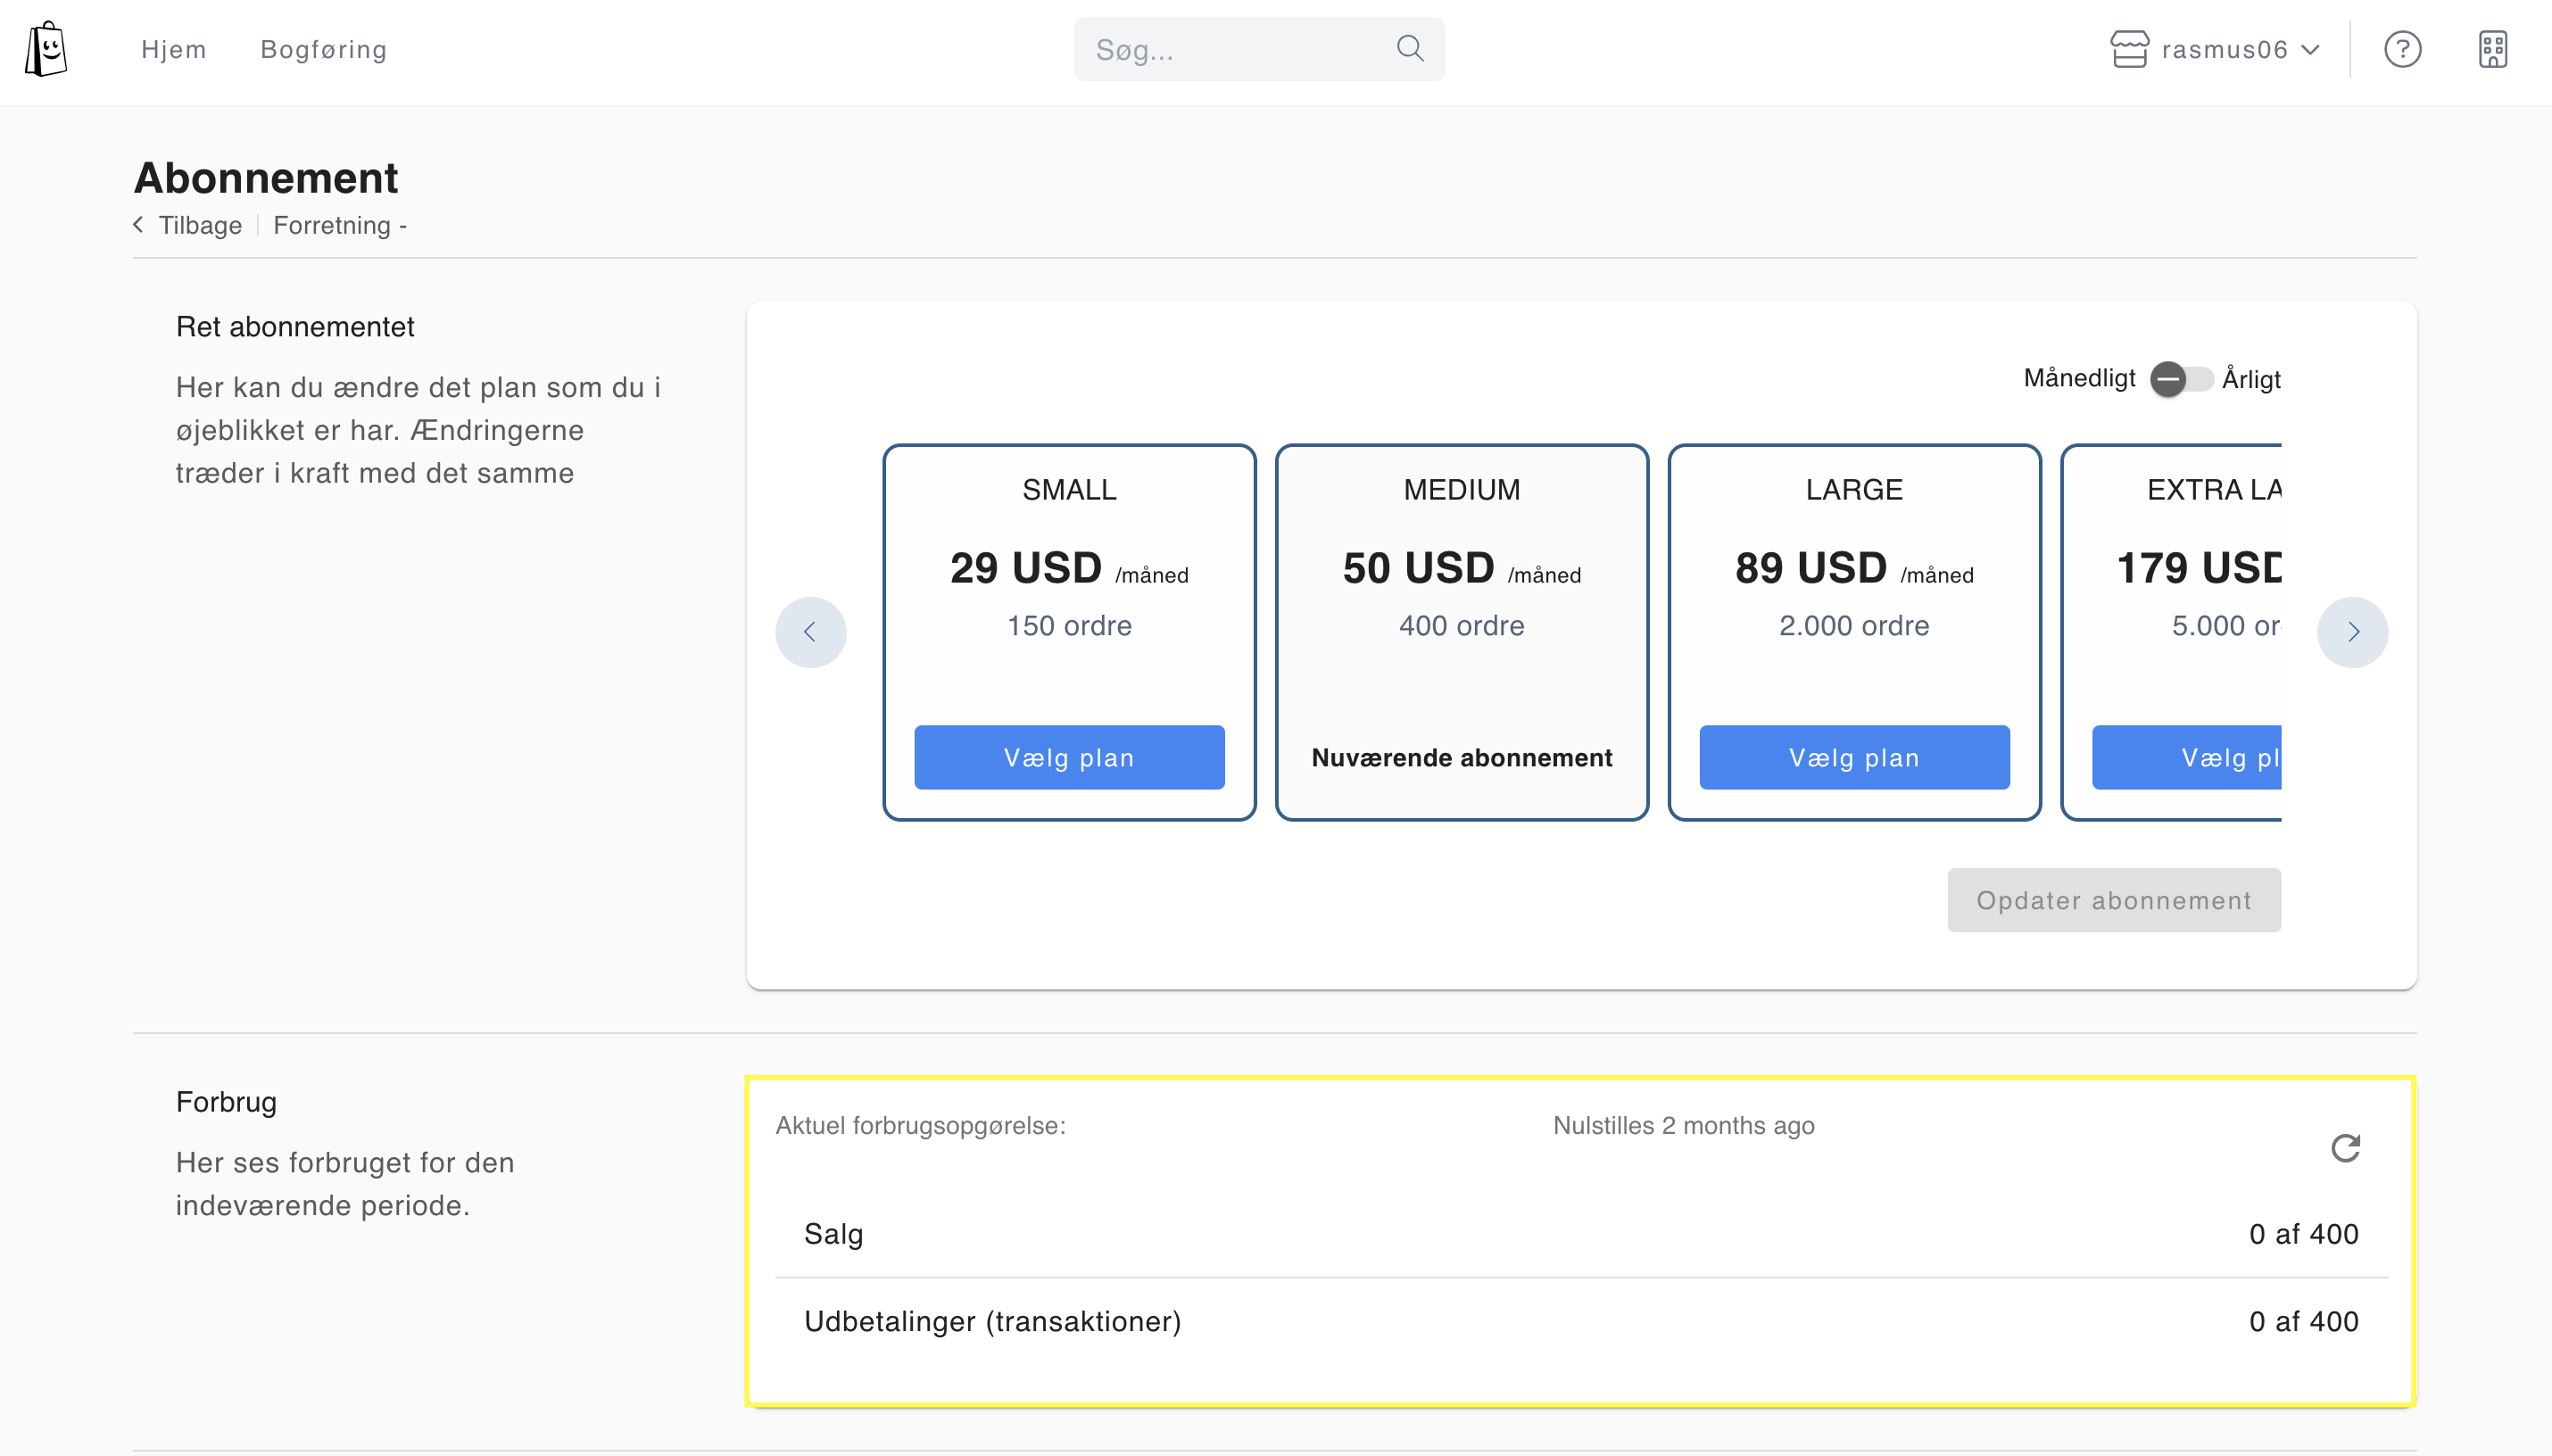Viewport: 2552px width, 1456px height.
Task: Go to Hjem in the top menu
Action: 174,49
